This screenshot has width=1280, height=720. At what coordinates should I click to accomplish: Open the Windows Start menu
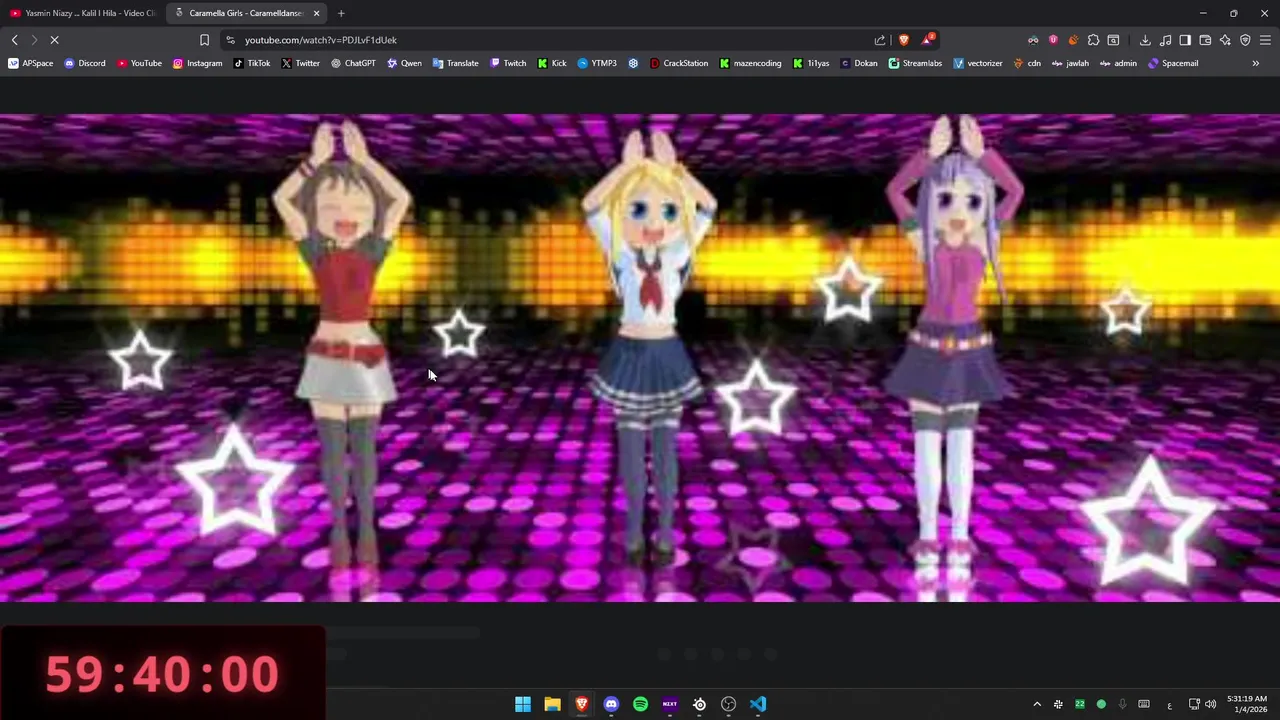523,704
